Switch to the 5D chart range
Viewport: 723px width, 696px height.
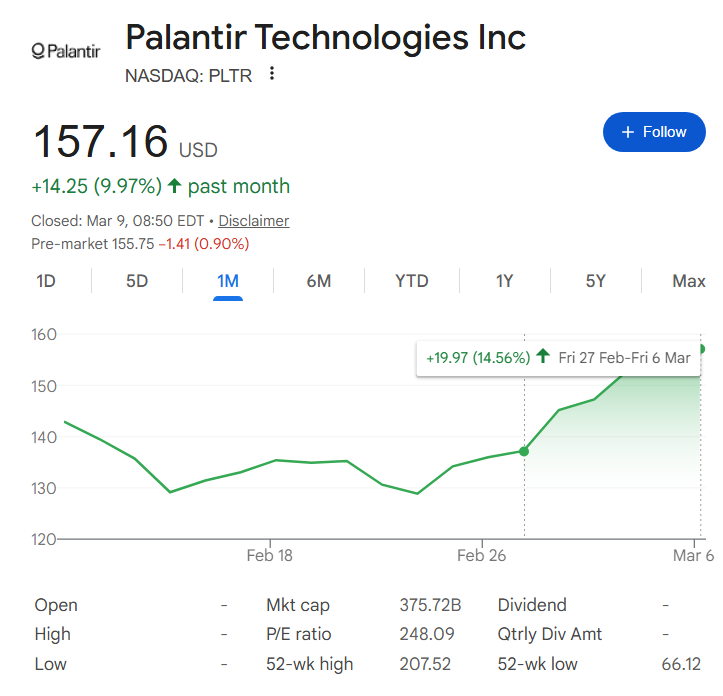point(137,281)
